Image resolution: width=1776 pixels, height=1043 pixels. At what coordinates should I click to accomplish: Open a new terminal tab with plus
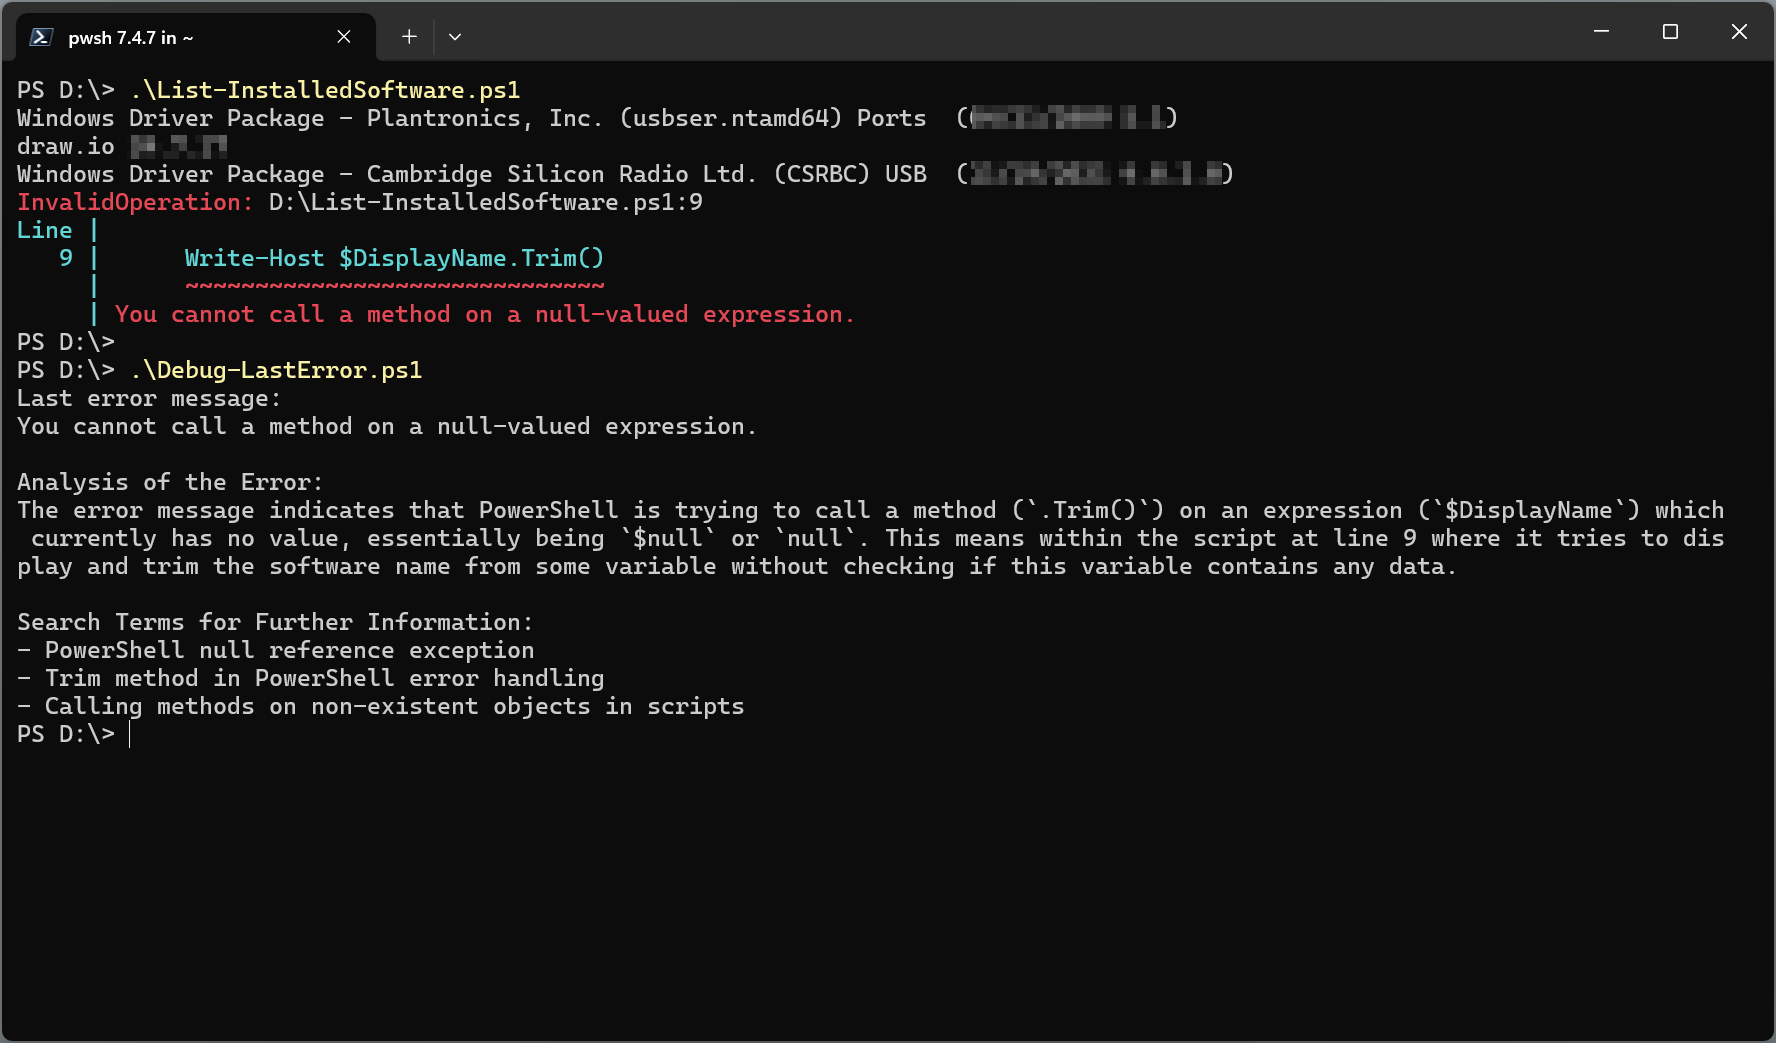[409, 37]
